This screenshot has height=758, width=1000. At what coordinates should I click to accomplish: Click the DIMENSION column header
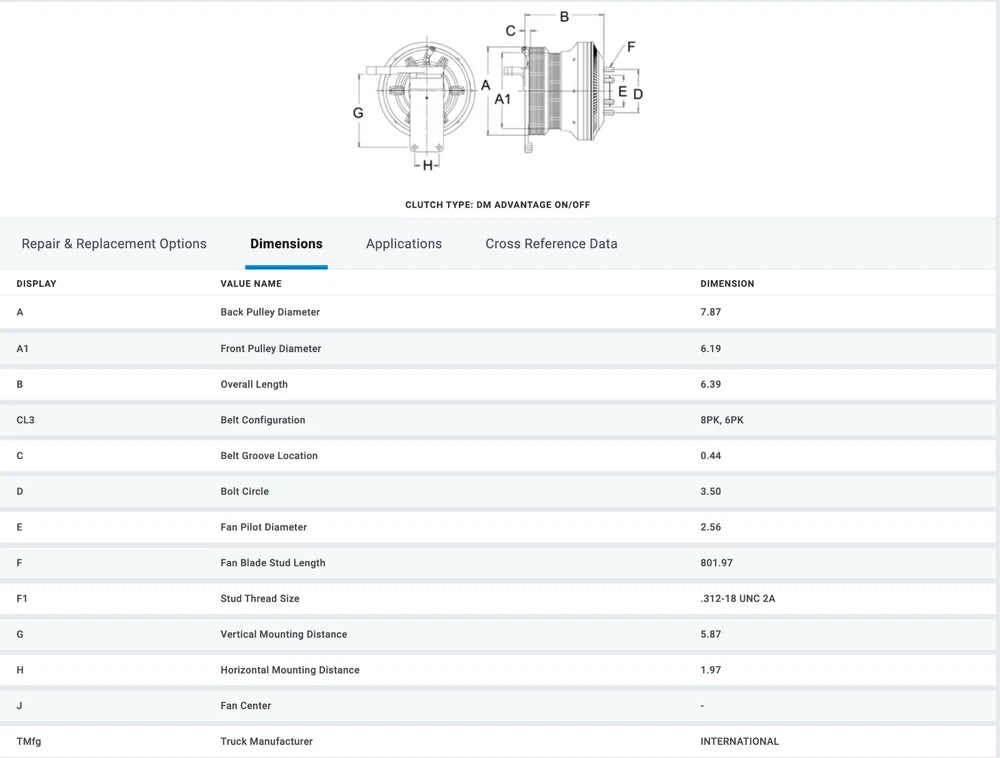[x=727, y=284]
